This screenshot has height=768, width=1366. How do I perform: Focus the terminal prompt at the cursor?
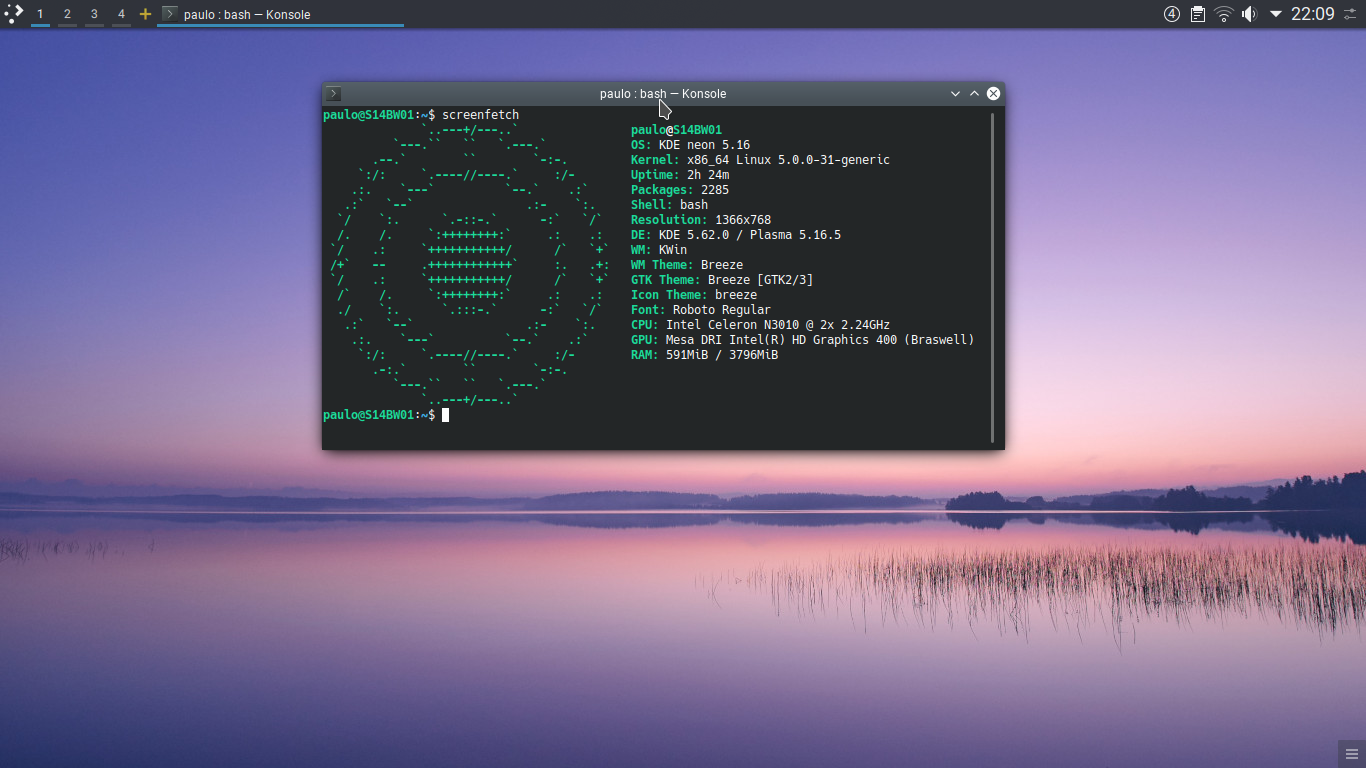pyautogui.click(x=446, y=415)
